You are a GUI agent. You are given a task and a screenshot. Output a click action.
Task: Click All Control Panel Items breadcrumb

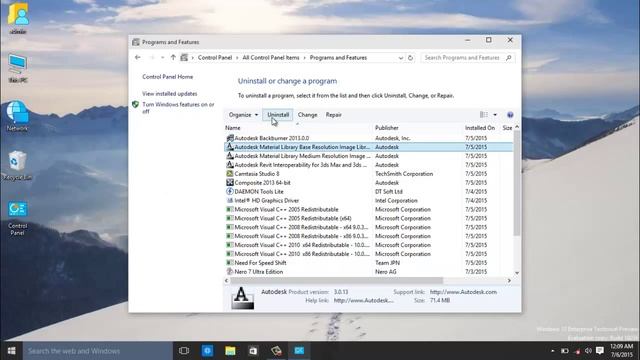271,58
